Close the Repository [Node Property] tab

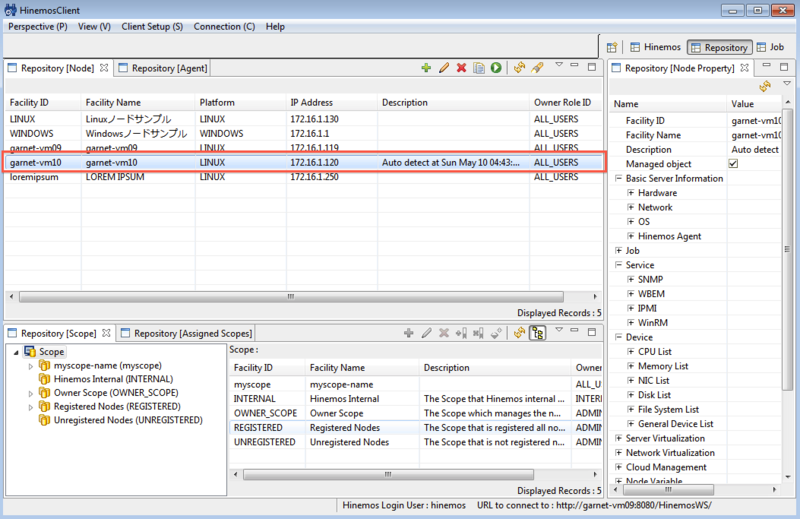(744, 68)
